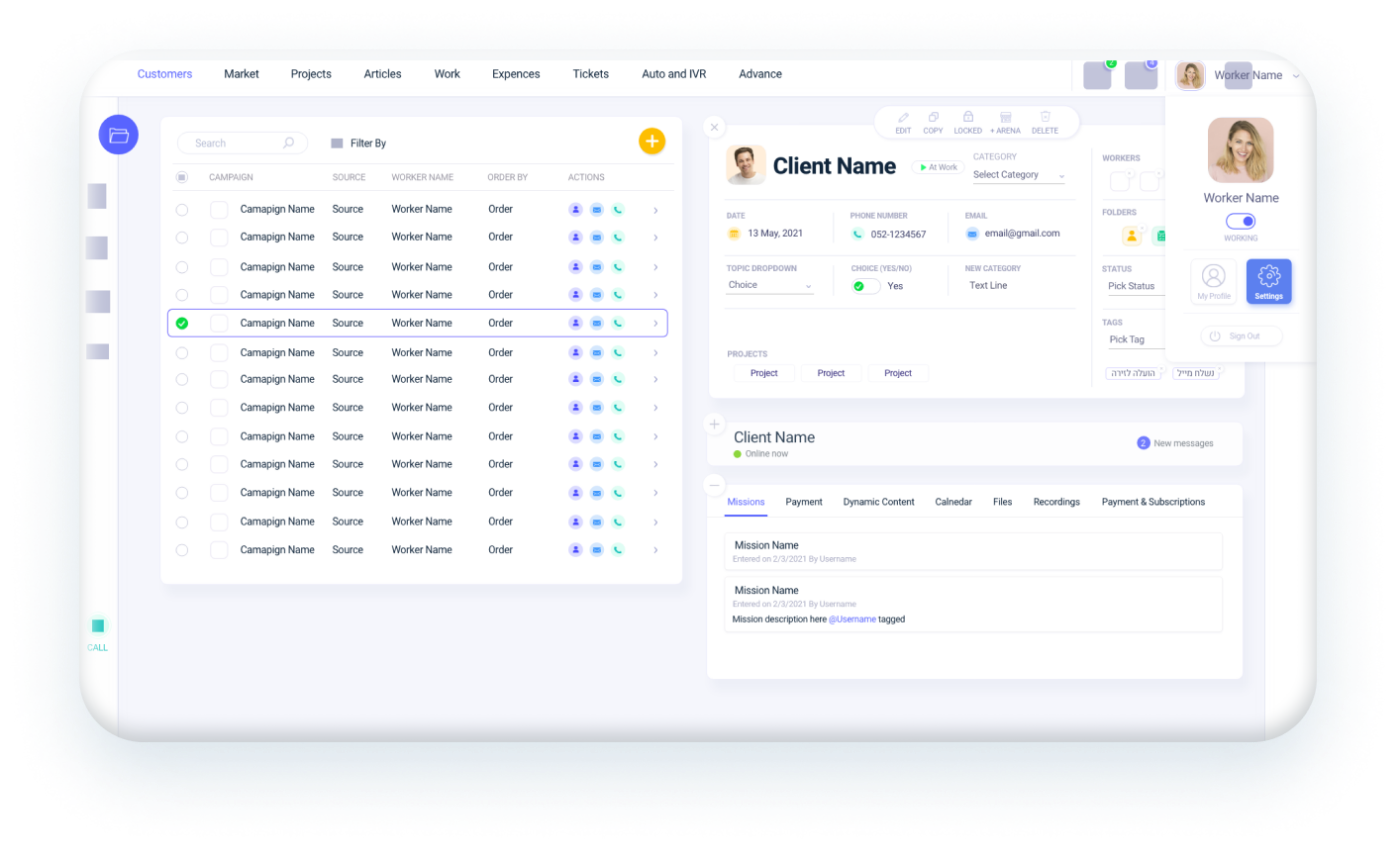Click the client profile photo thumbnail

[x=746, y=165]
